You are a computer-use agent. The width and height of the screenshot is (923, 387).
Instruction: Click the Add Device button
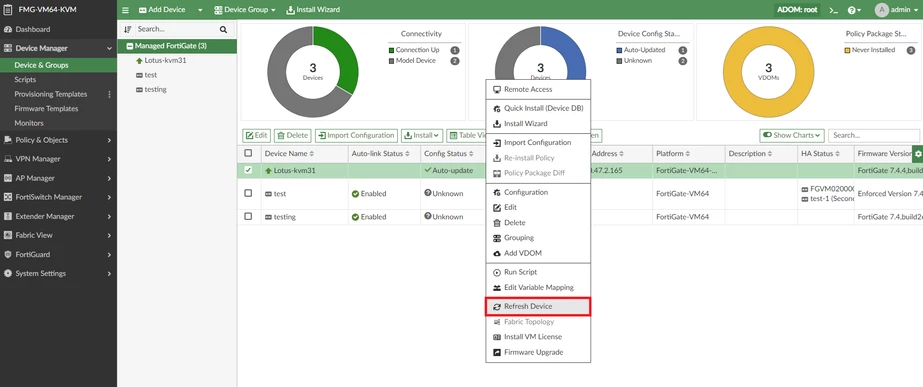[x=162, y=10]
